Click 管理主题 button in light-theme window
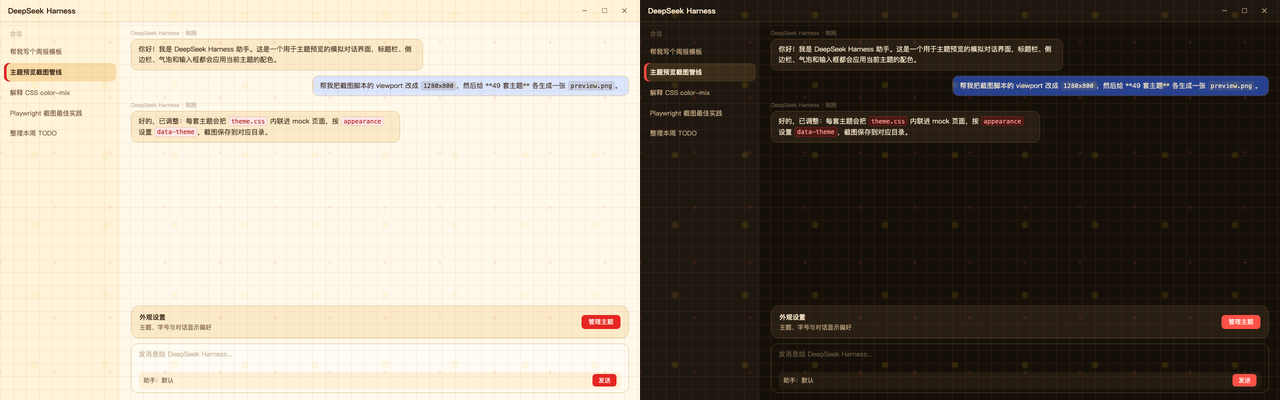The height and width of the screenshot is (400, 1280). (601, 322)
